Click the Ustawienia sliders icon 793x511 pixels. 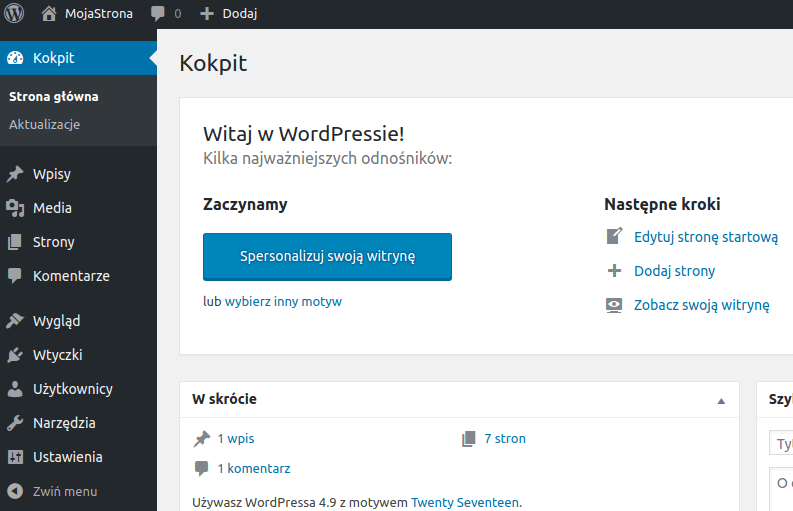coord(15,457)
